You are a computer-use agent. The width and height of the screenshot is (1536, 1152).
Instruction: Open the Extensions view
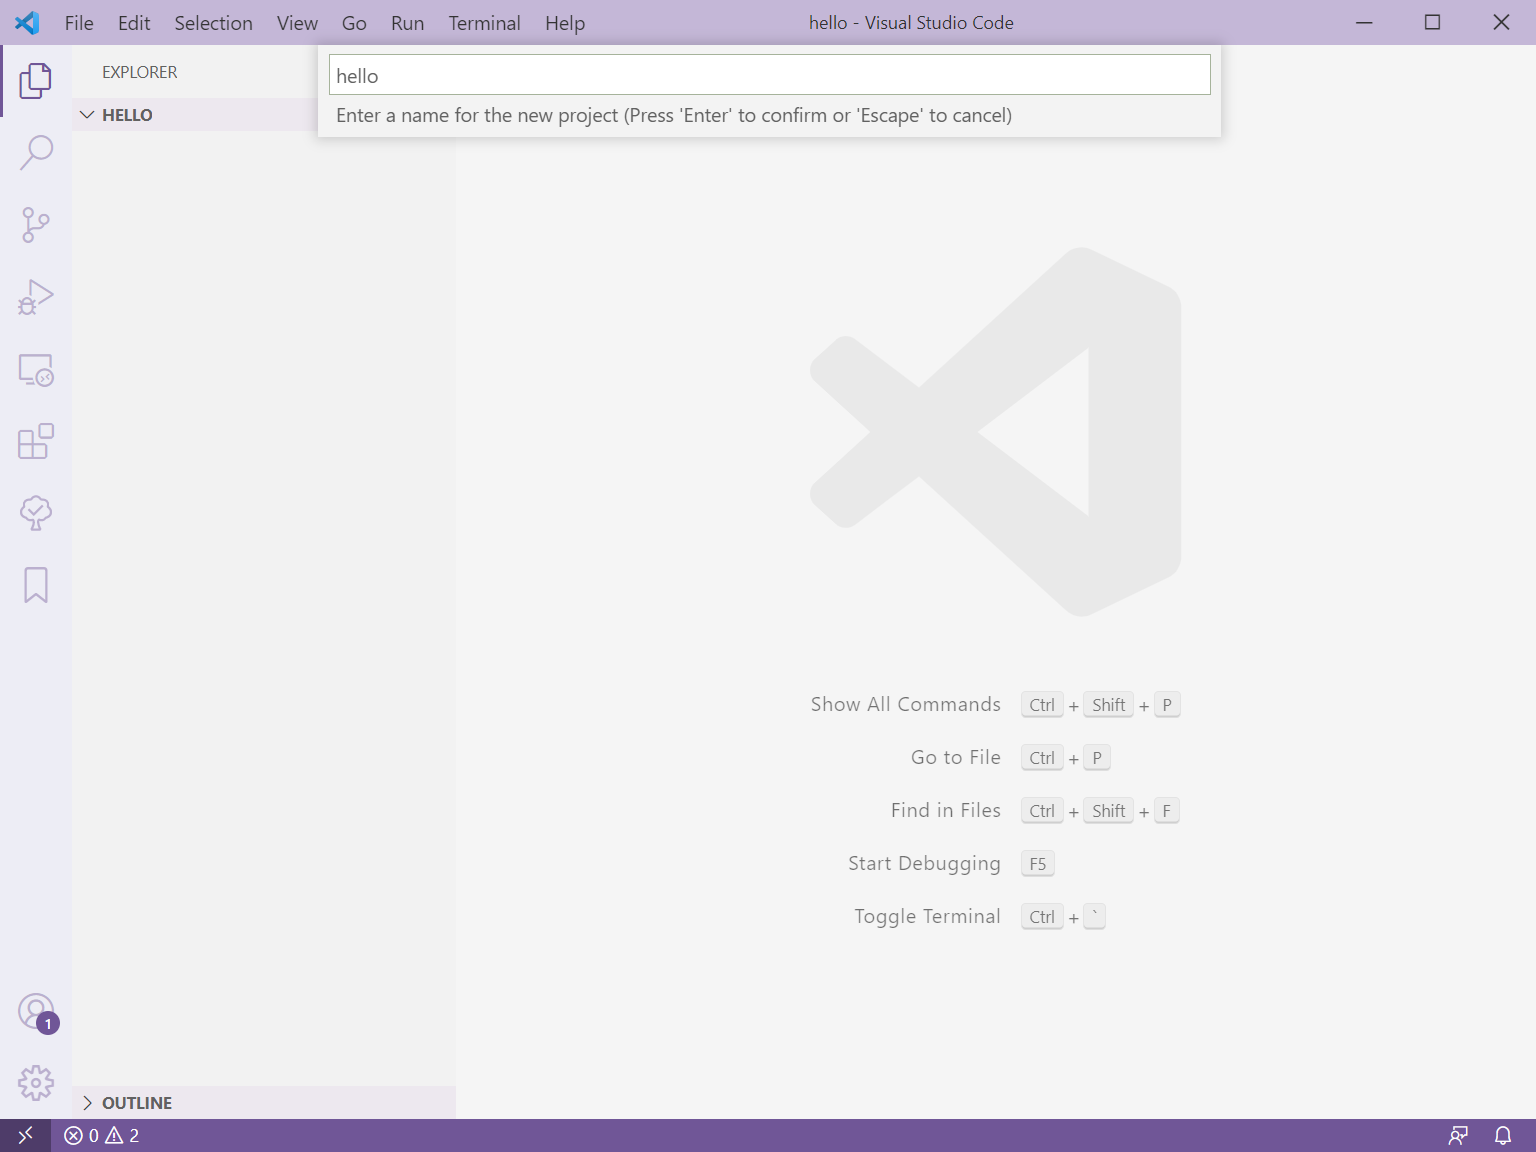pyautogui.click(x=36, y=441)
